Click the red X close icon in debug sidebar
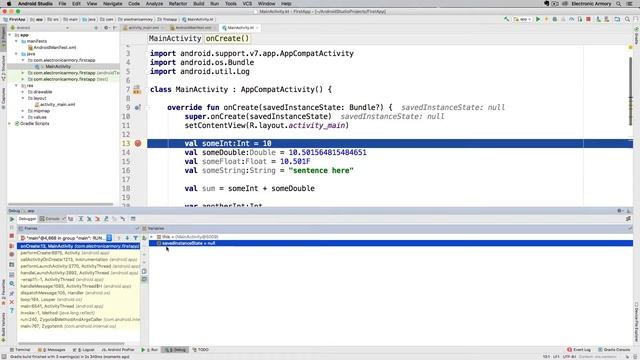The image size is (640, 360). click(11, 302)
